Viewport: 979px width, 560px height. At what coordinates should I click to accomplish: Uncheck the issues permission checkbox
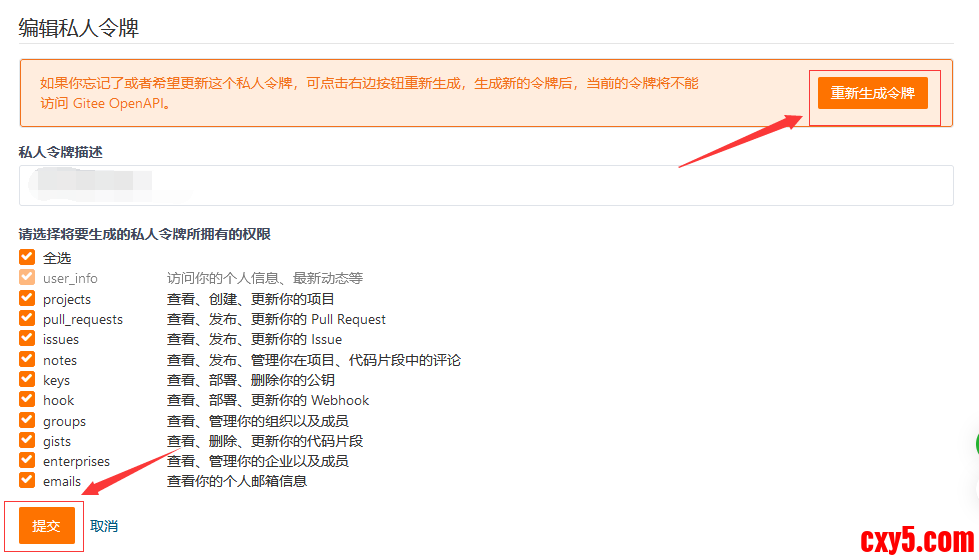(27, 339)
